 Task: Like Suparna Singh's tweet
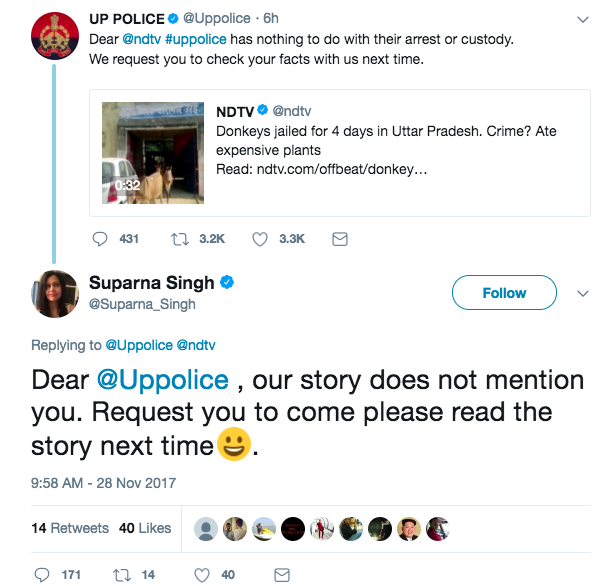point(202,574)
